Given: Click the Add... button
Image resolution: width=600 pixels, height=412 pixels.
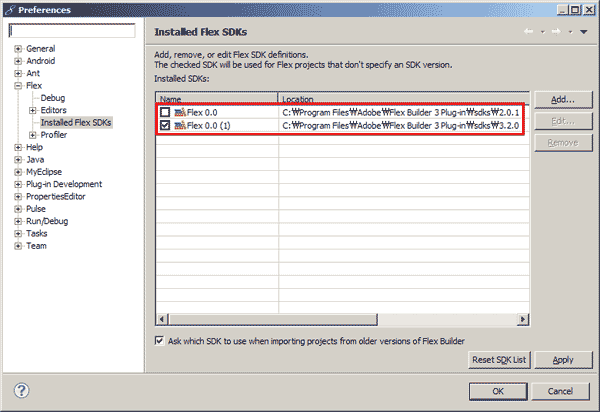Looking at the screenshot, I should [563, 100].
